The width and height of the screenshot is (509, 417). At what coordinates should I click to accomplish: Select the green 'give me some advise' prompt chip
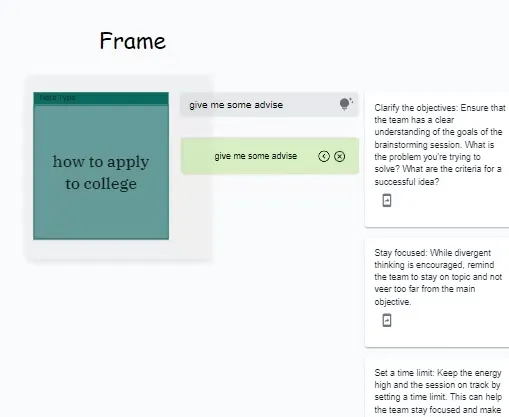click(270, 156)
